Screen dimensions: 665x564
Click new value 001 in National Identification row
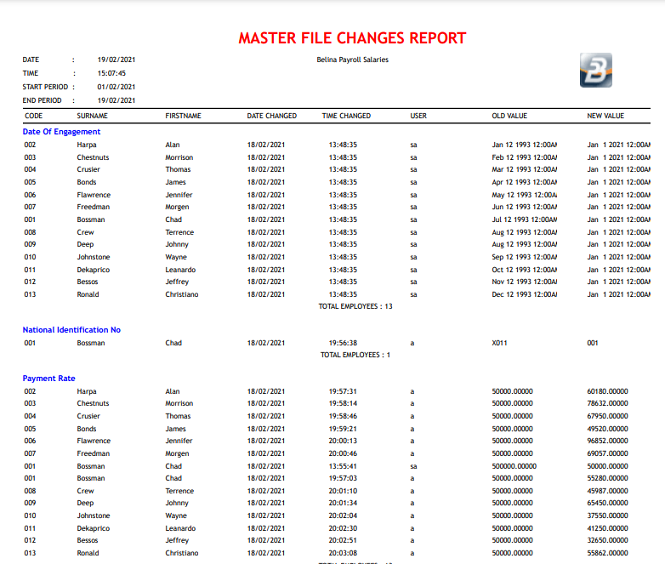click(x=592, y=343)
